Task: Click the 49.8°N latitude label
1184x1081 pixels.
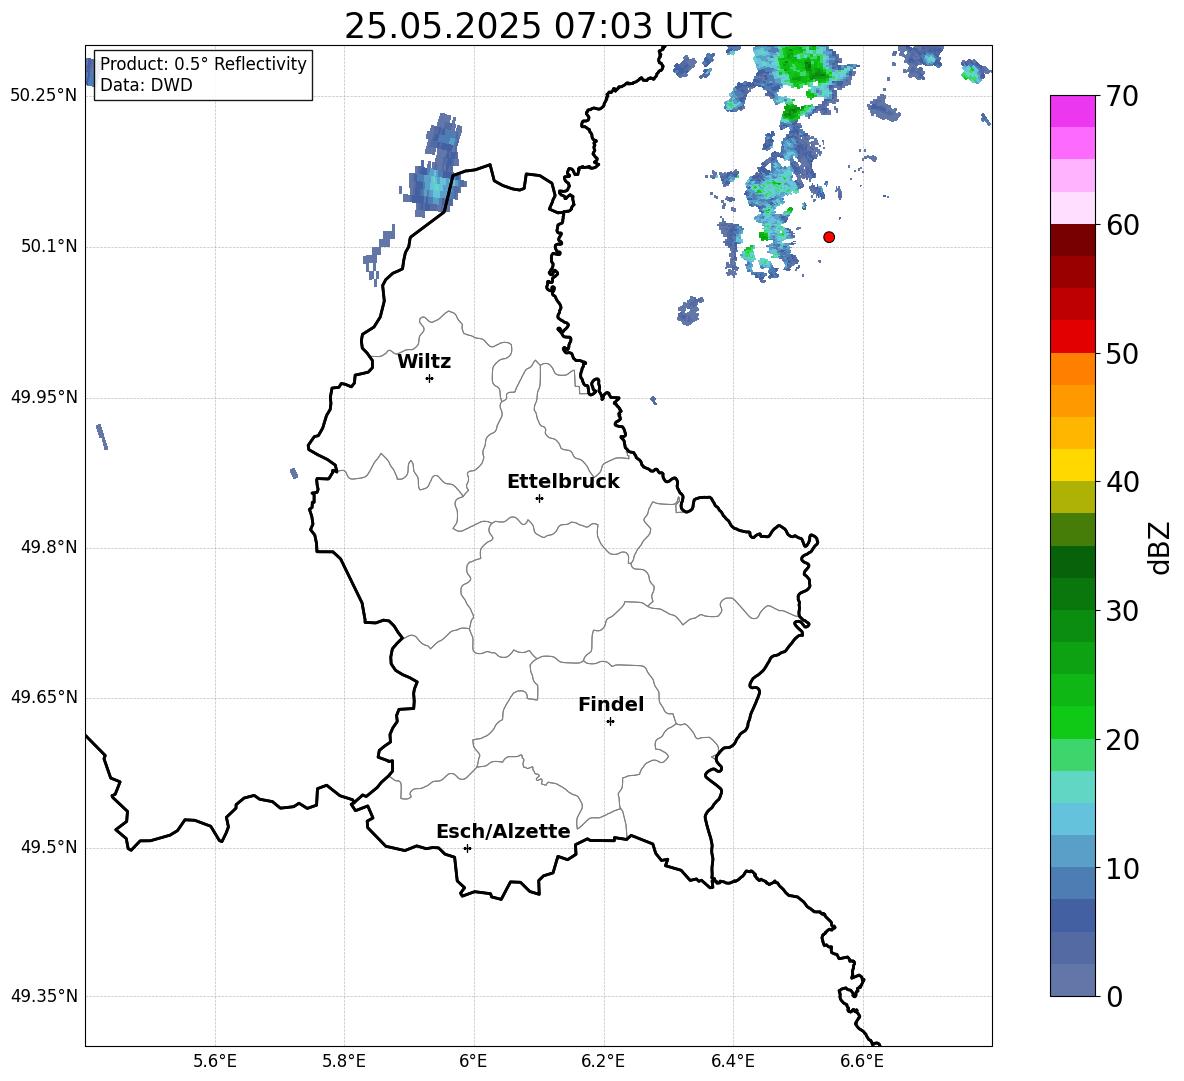Action: click(49, 547)
